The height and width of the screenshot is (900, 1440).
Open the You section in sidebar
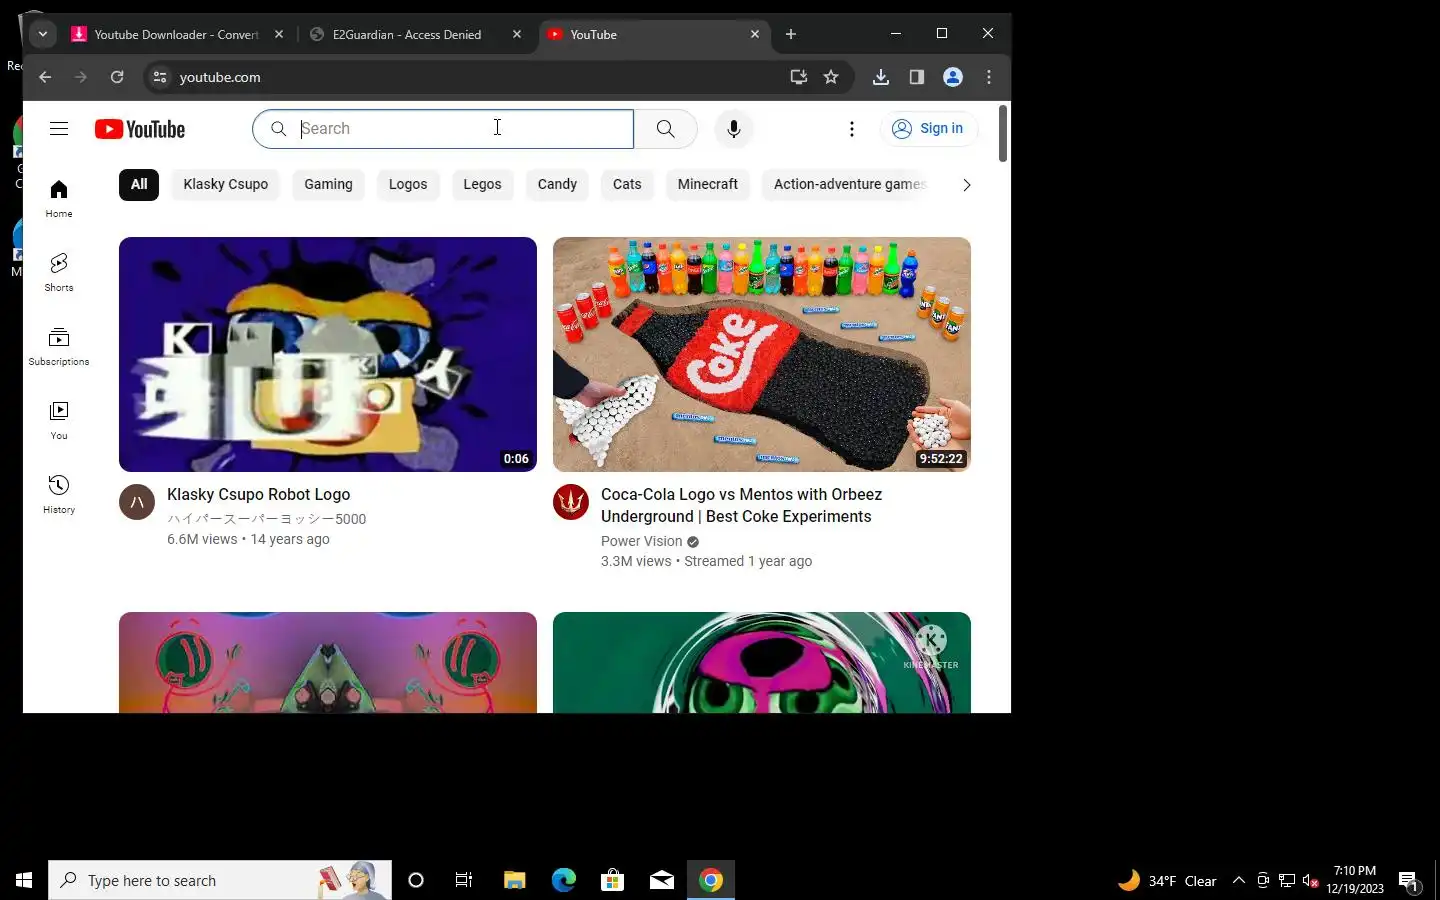59,421
